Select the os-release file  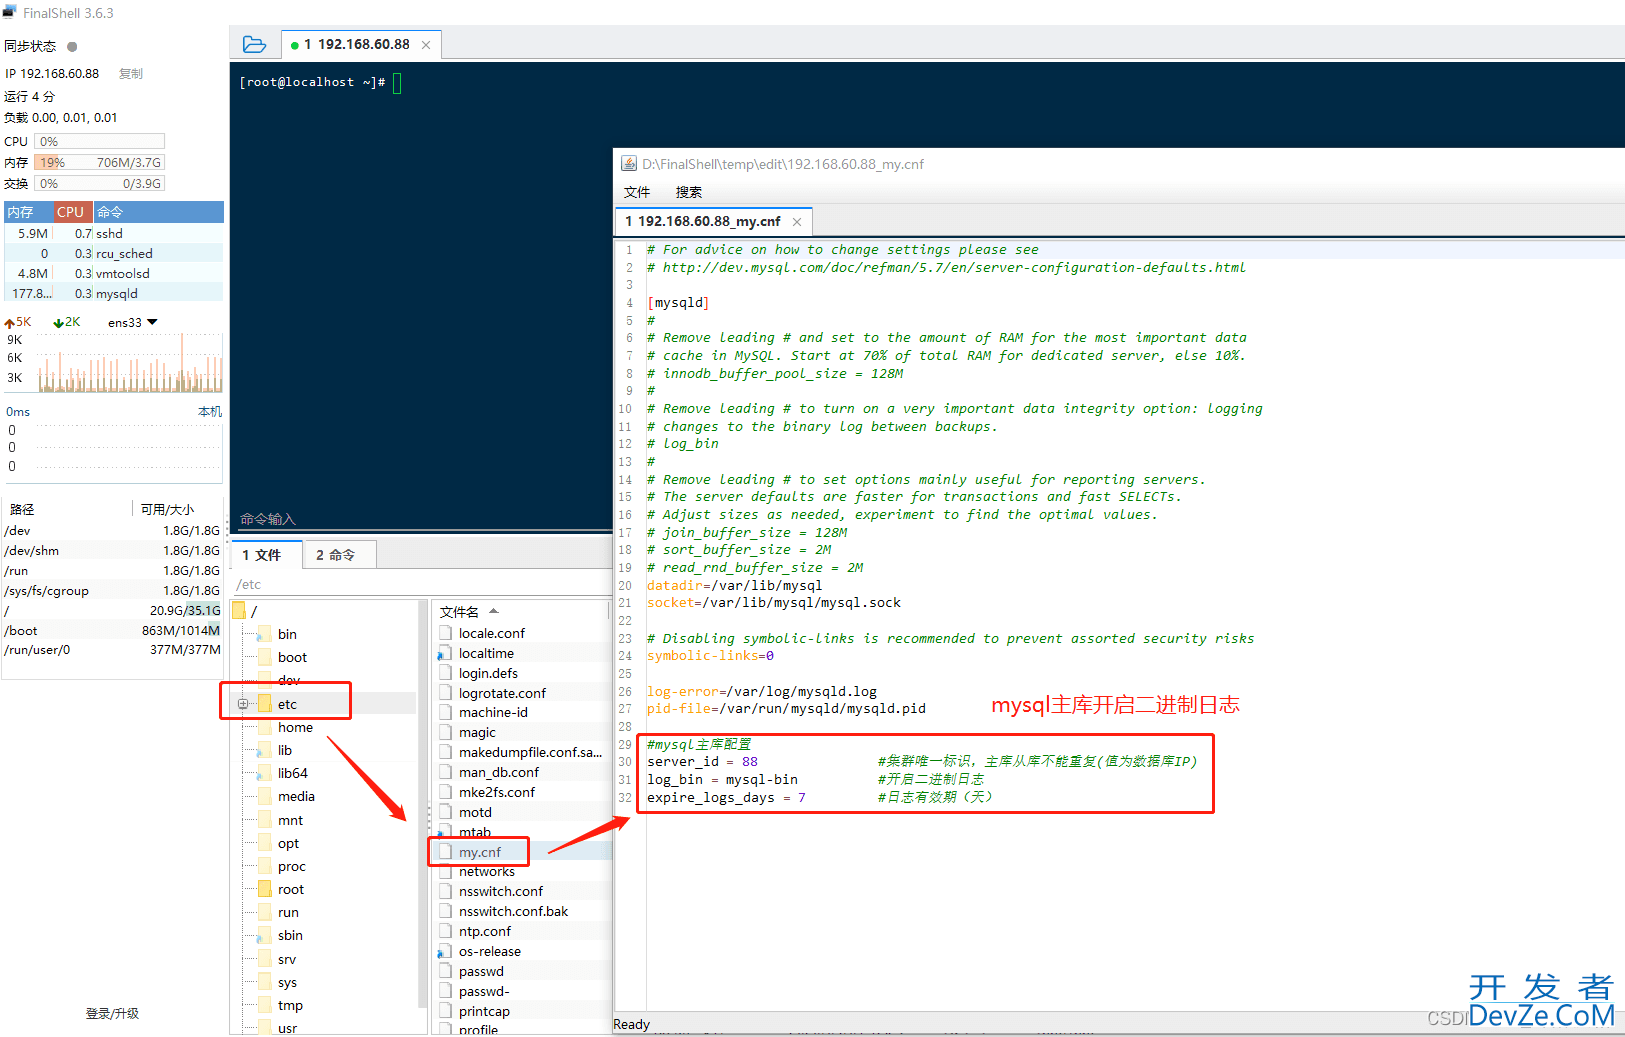point(490,951)
